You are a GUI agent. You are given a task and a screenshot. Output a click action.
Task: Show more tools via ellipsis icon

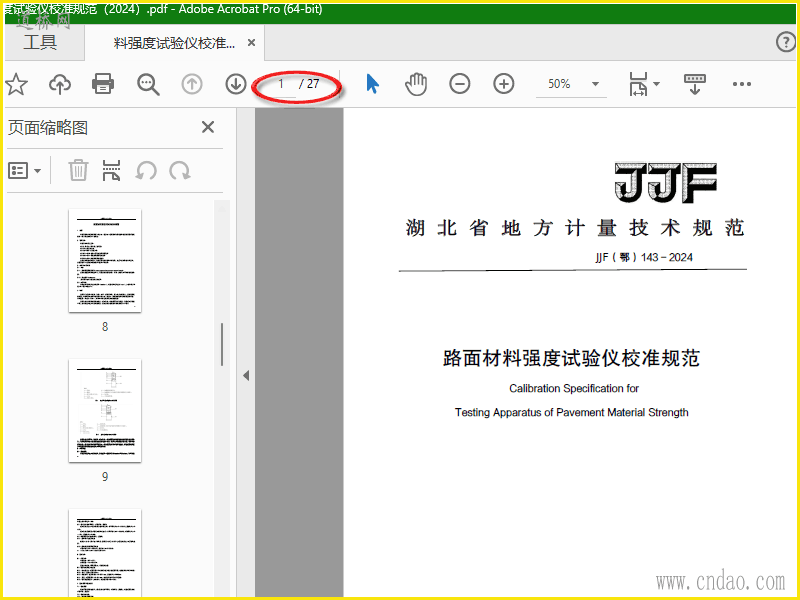click(741, 84)
